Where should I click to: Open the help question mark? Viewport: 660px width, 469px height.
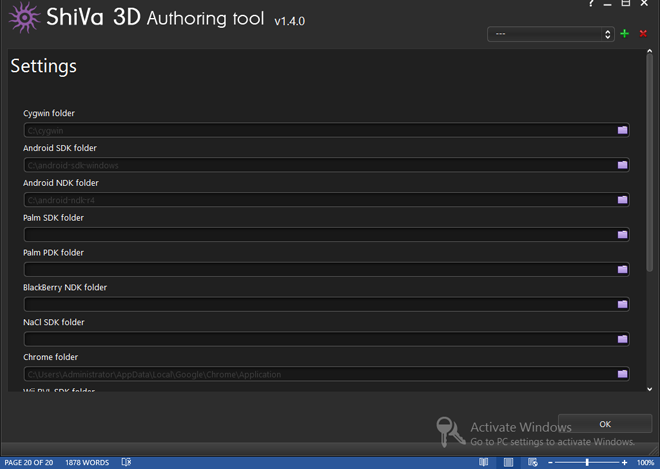coord(591,3)
